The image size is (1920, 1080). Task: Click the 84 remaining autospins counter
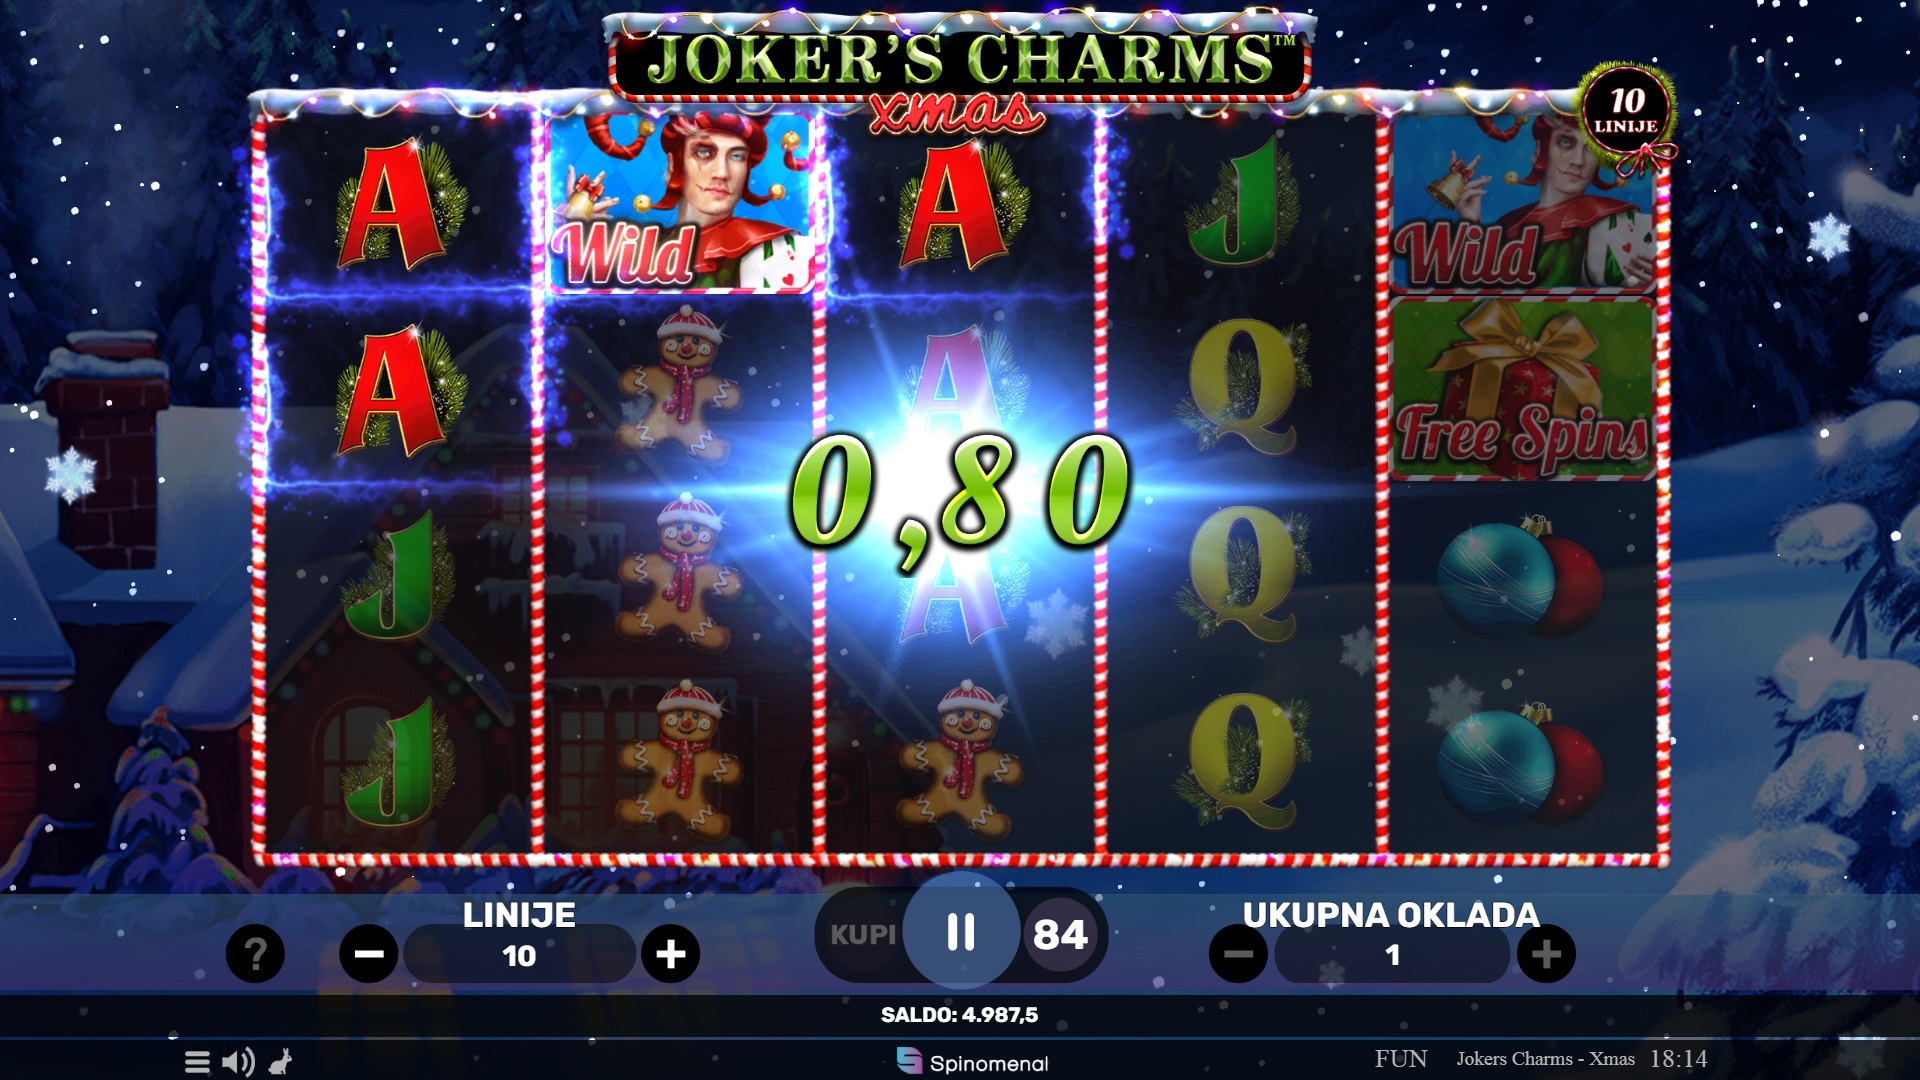[1060, 935]
